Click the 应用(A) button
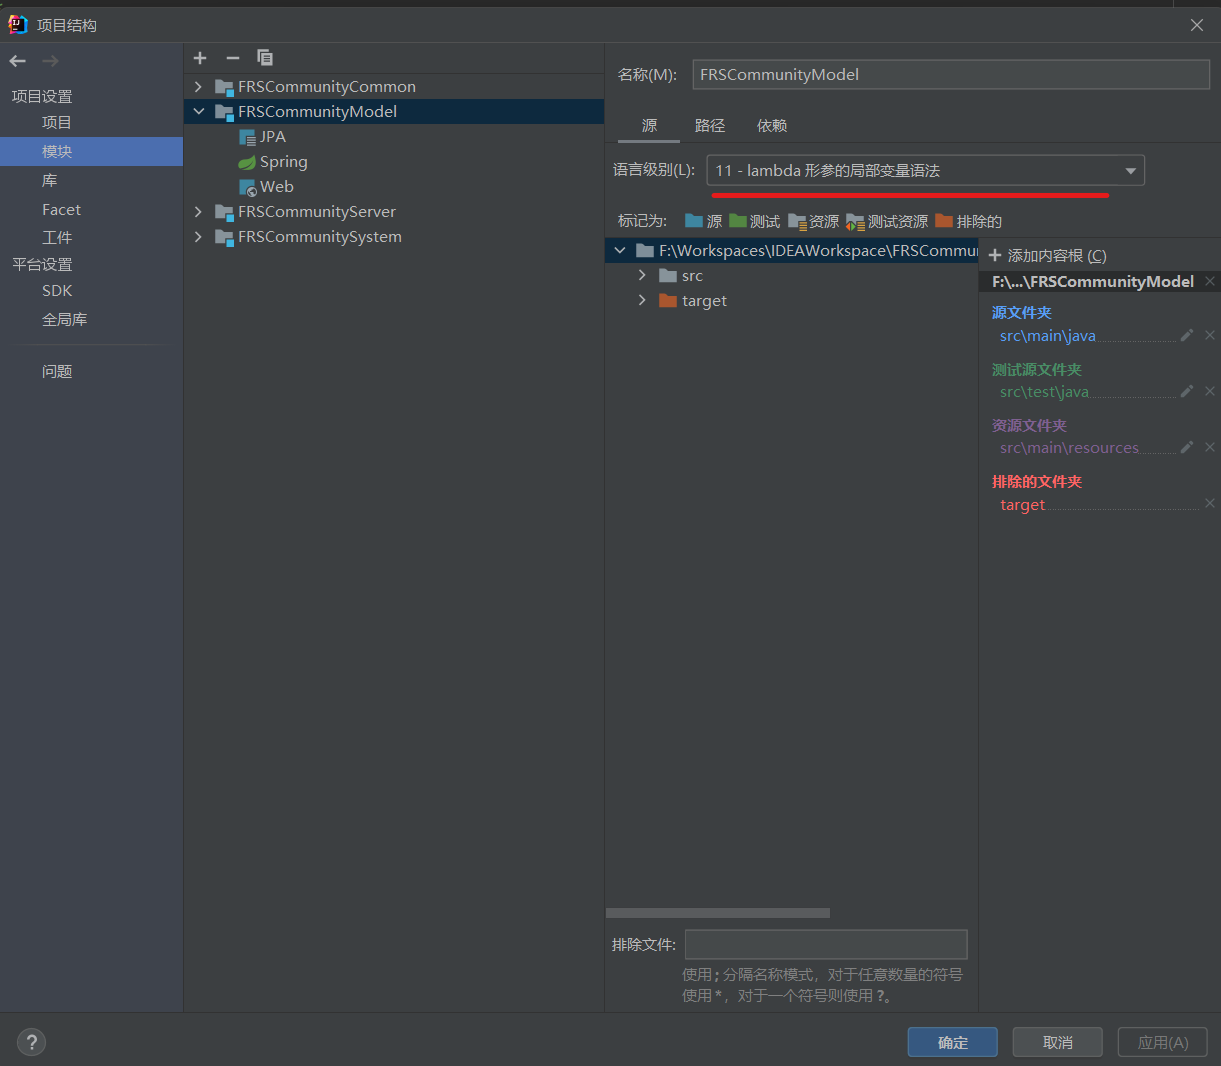The image size is (1221, 1066). 1163,1042
